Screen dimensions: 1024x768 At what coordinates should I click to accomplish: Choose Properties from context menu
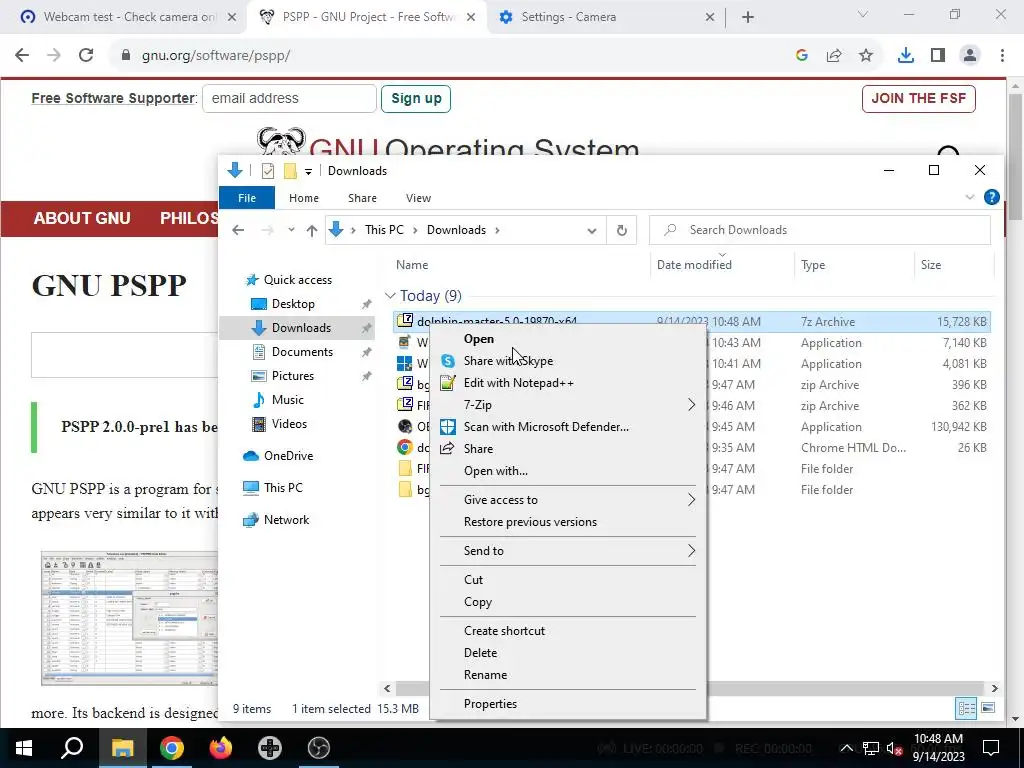[x=568, y=704]
